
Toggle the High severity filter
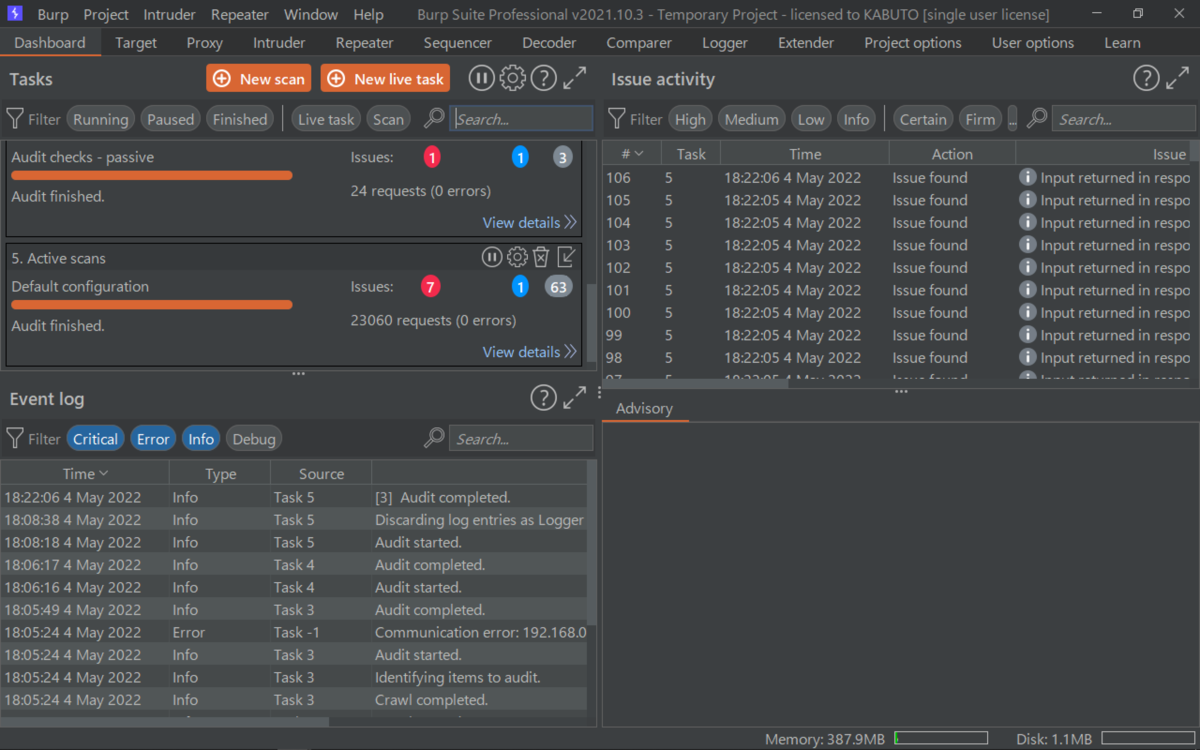pyautogui.click(x=690, y=119)
